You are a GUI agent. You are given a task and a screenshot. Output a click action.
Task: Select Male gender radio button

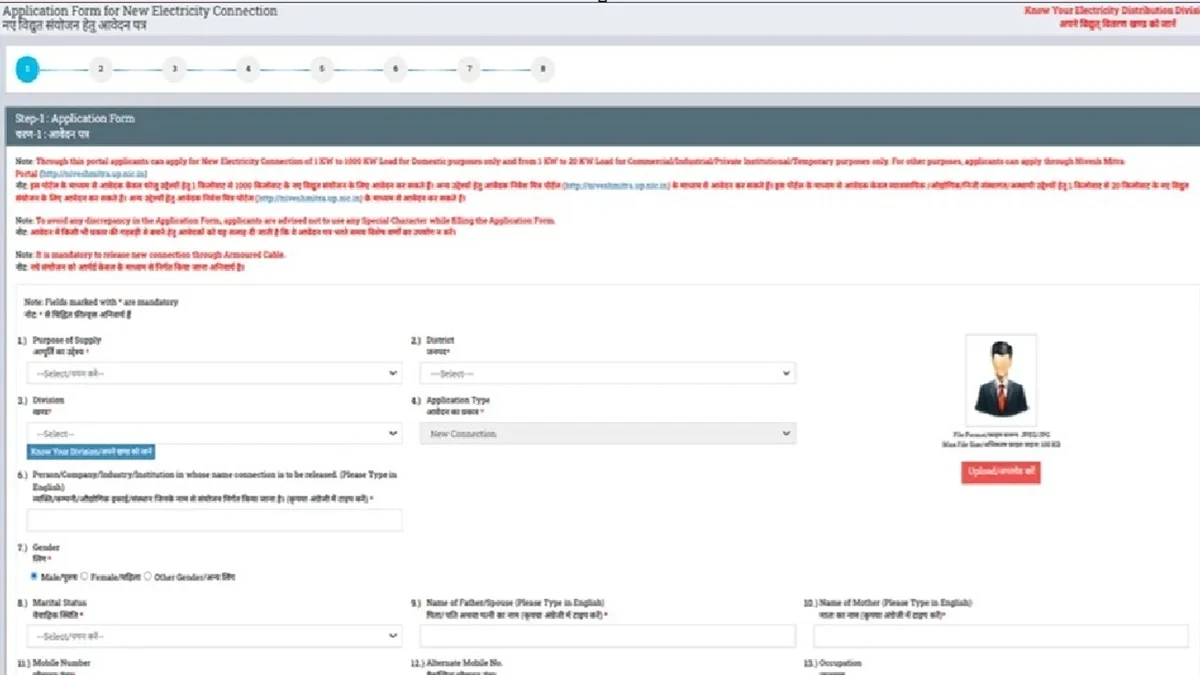pyautogui.click(x=34, y=577)
